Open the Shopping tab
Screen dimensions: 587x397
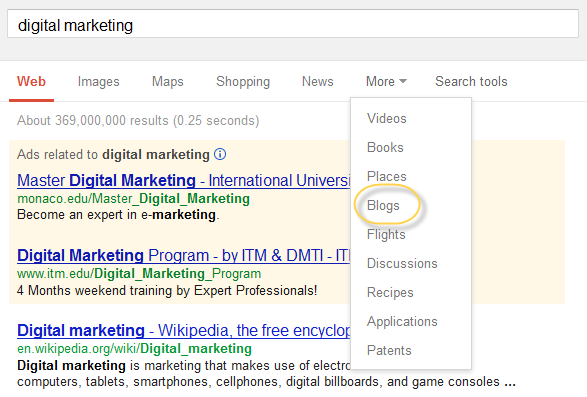[x=243, y=81]
